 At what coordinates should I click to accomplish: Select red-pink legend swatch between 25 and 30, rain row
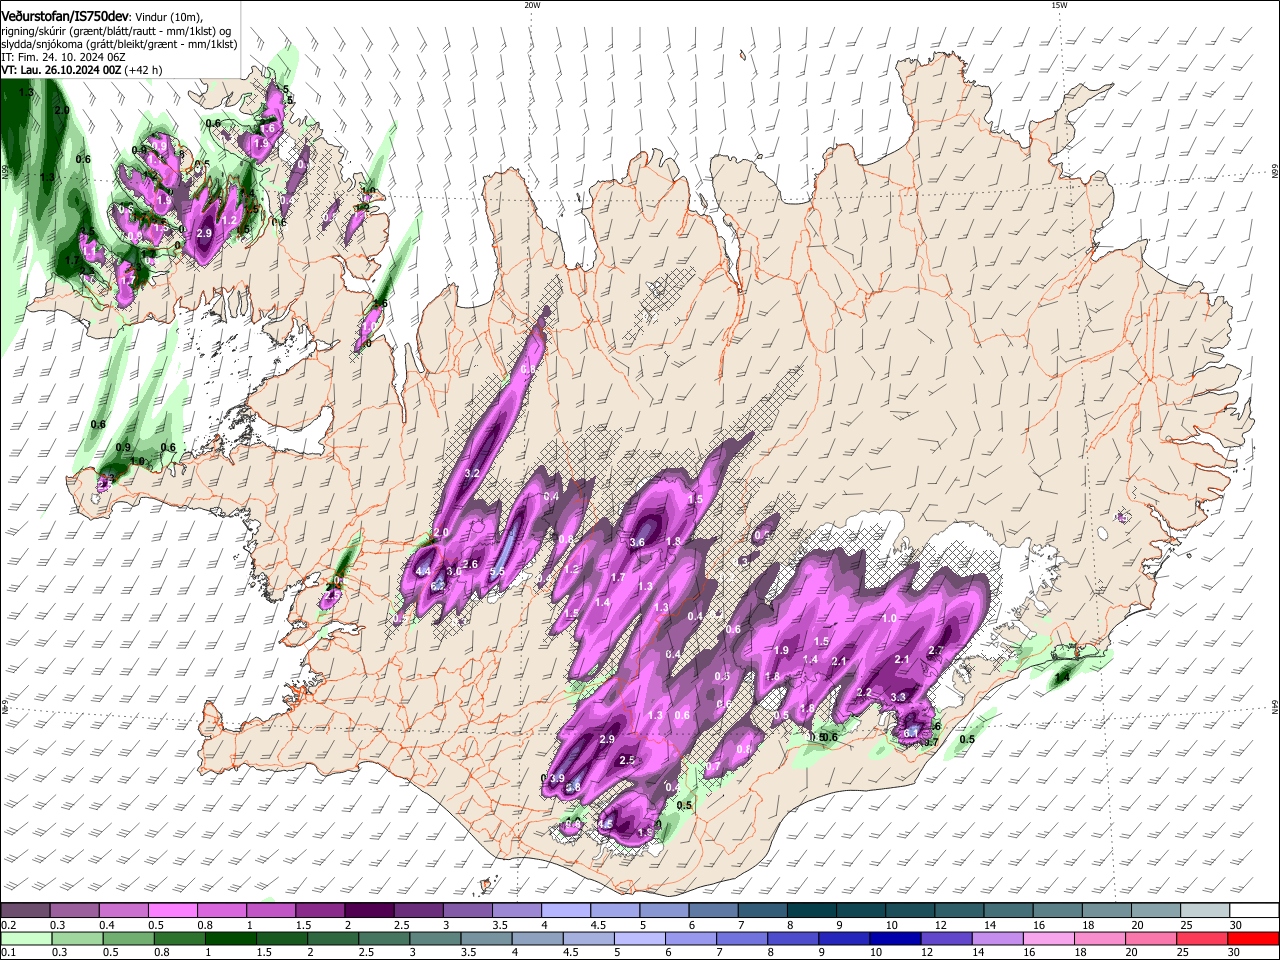[x=1204, y=938]
